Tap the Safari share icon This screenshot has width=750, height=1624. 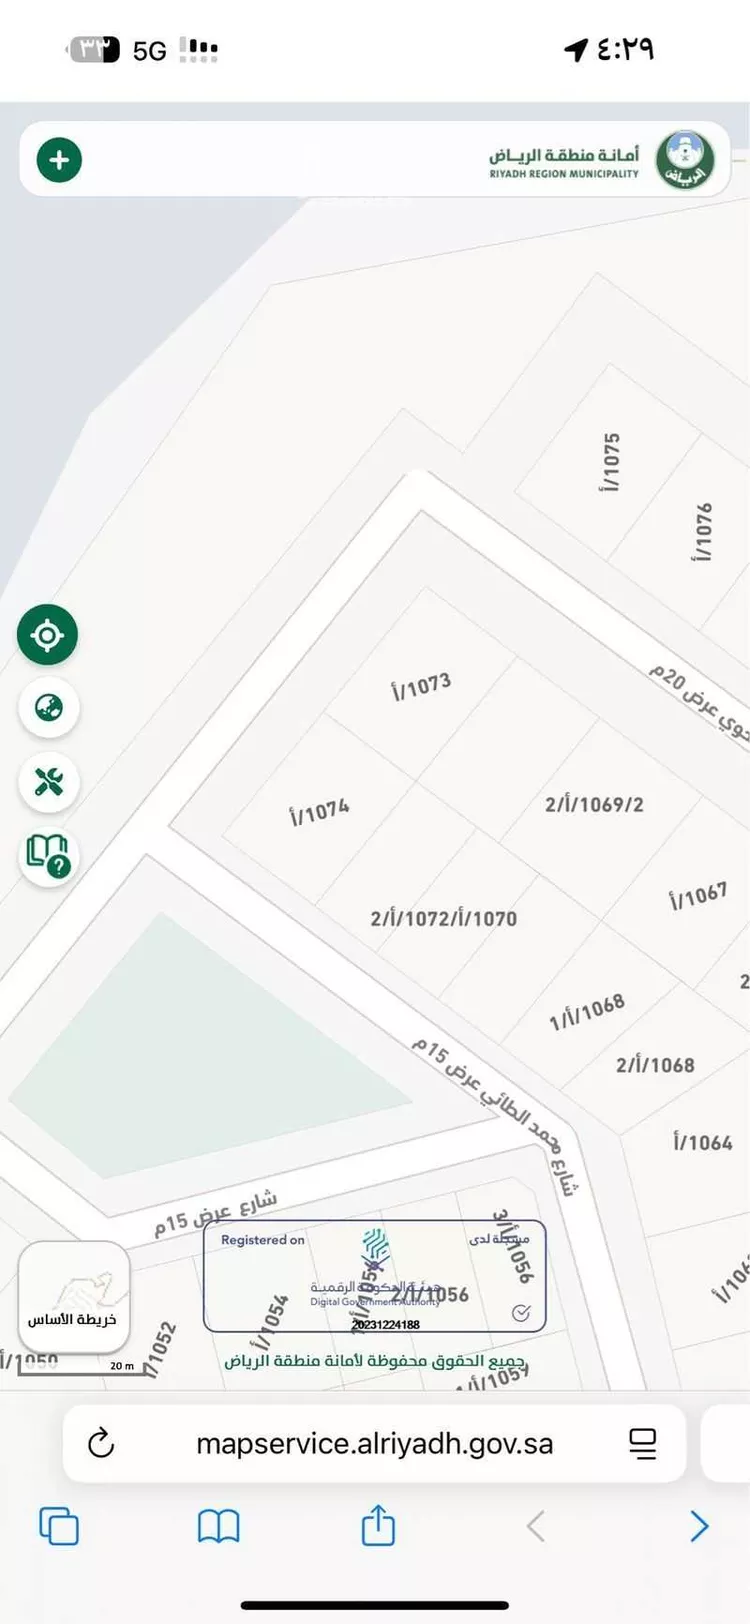pyautogui.click(x=378, y=1525)
